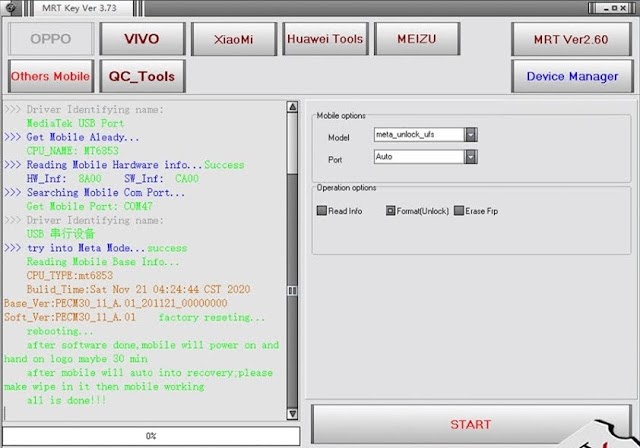
Task: Expand the Port dropdown arrow
Action: [471, 157]
